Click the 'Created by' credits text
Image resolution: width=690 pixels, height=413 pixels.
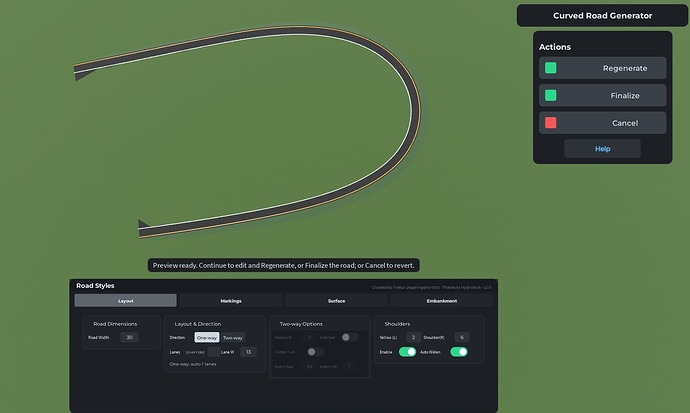tap(431, 287)
